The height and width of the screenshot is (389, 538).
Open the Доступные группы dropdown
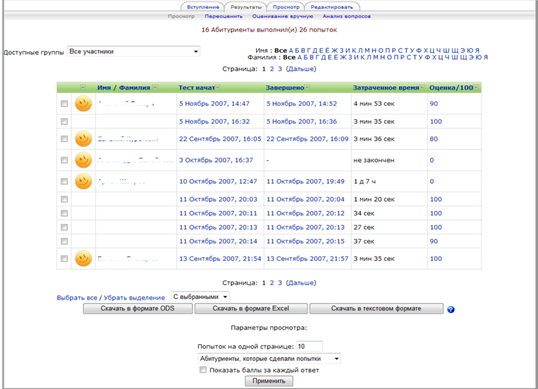pos(133,51)
